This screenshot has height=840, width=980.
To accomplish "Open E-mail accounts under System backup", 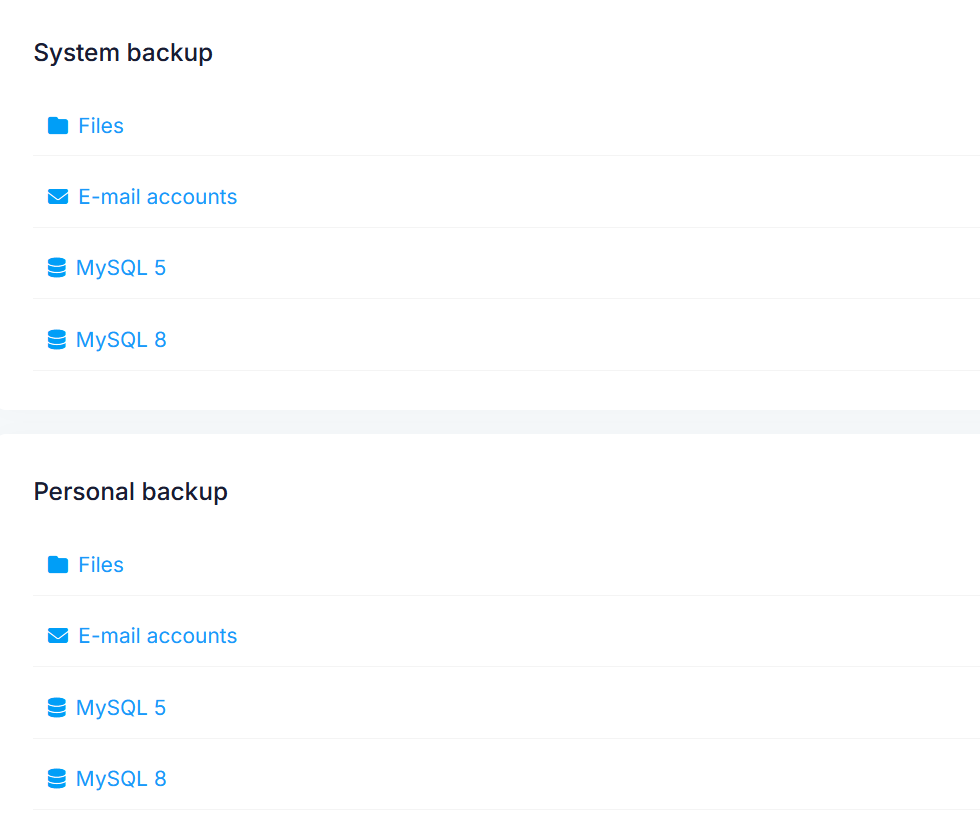I will 157,196.
